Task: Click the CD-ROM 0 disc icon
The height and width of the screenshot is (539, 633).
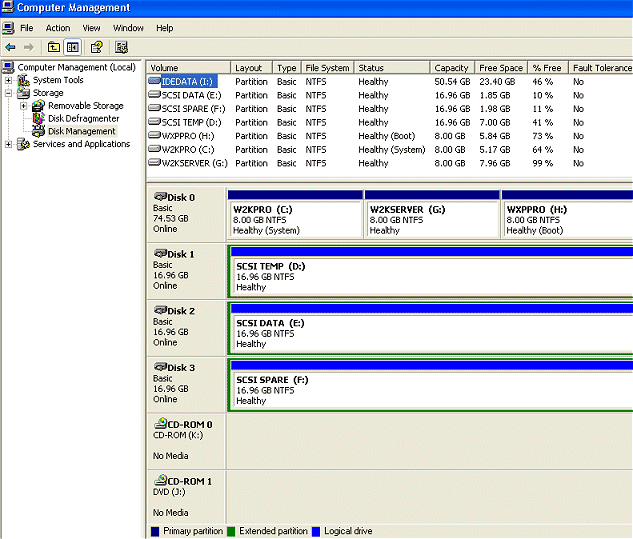Action: pos(160,423)
